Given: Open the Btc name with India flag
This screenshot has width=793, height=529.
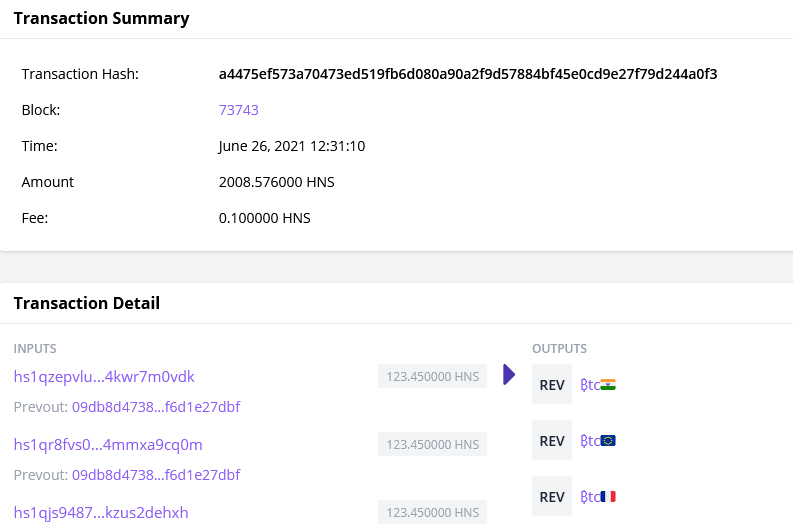Looking at the screenshot, I should pyautogui.click(x=598, y=385).
